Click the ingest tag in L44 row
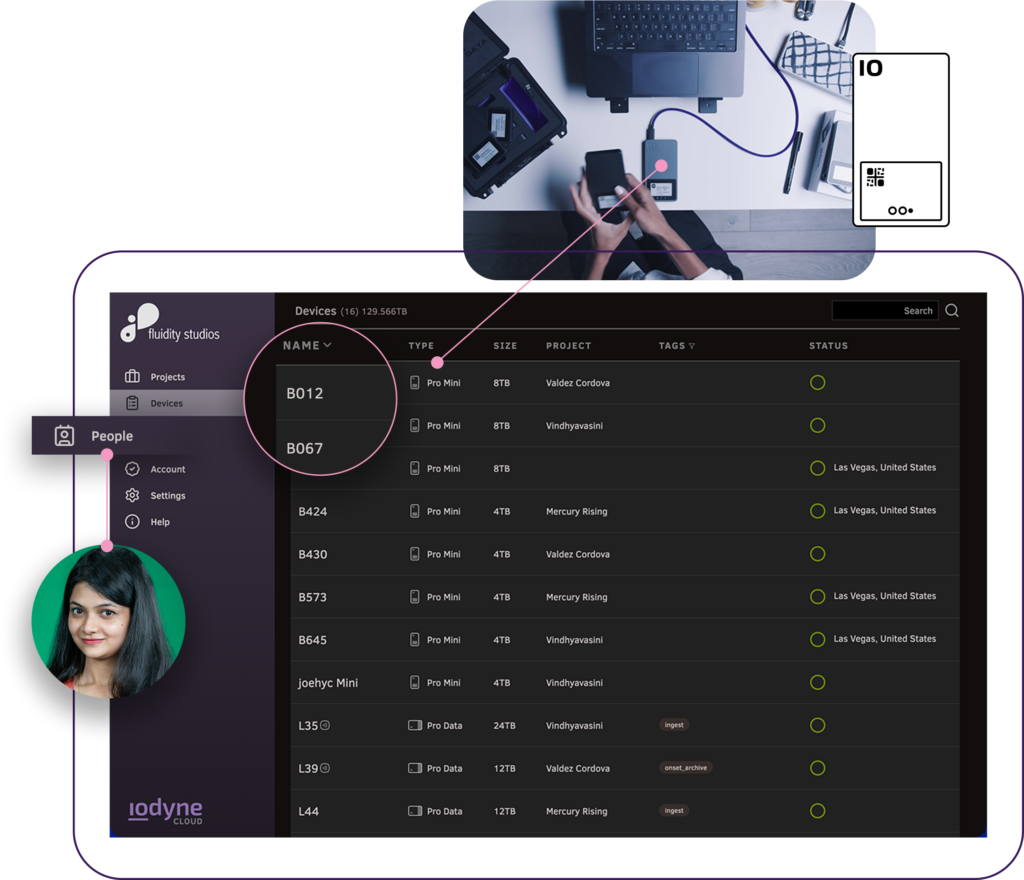The height and width of the screenshot is (880, 1024). 674,811
